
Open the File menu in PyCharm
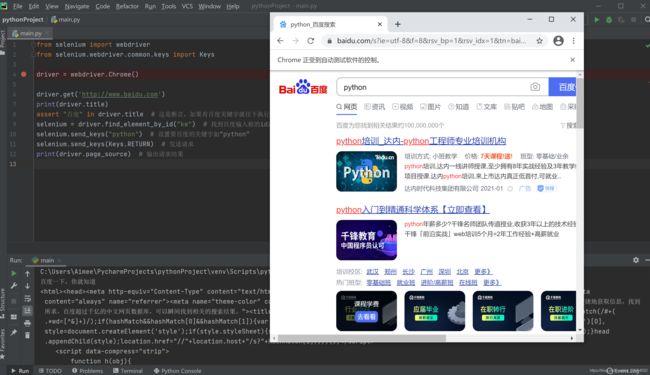pos(18,6)
